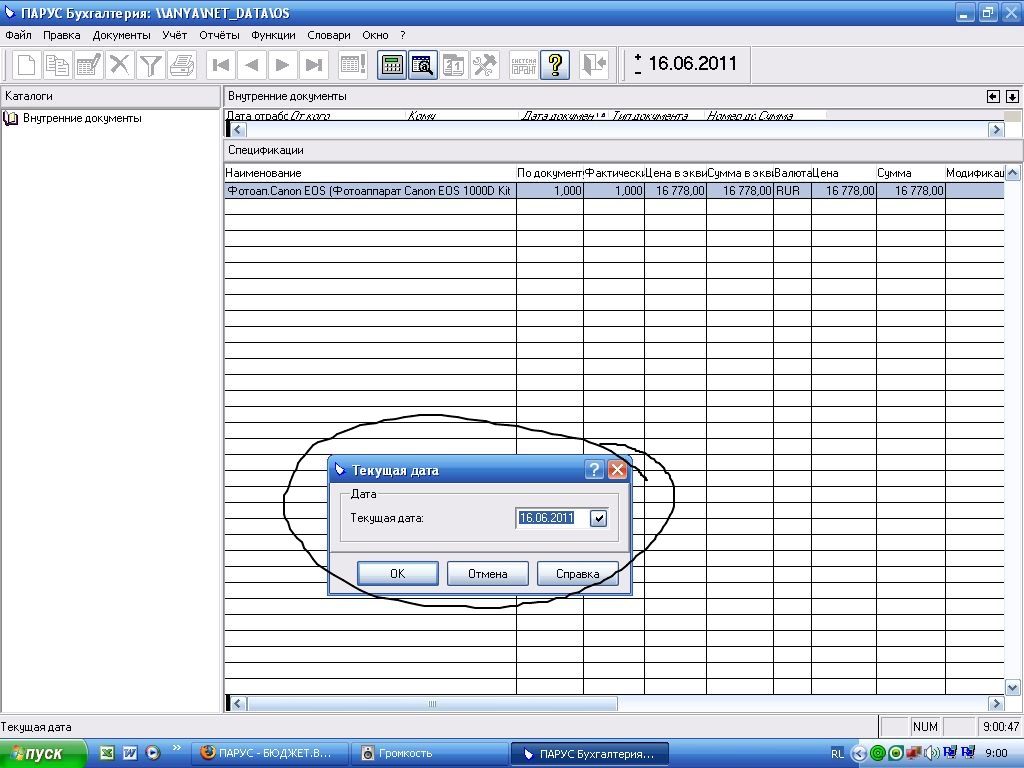Open the calendar date icon in the toolbar
The width and height of the screenshot is (1024, 768).
pos(454,65)
